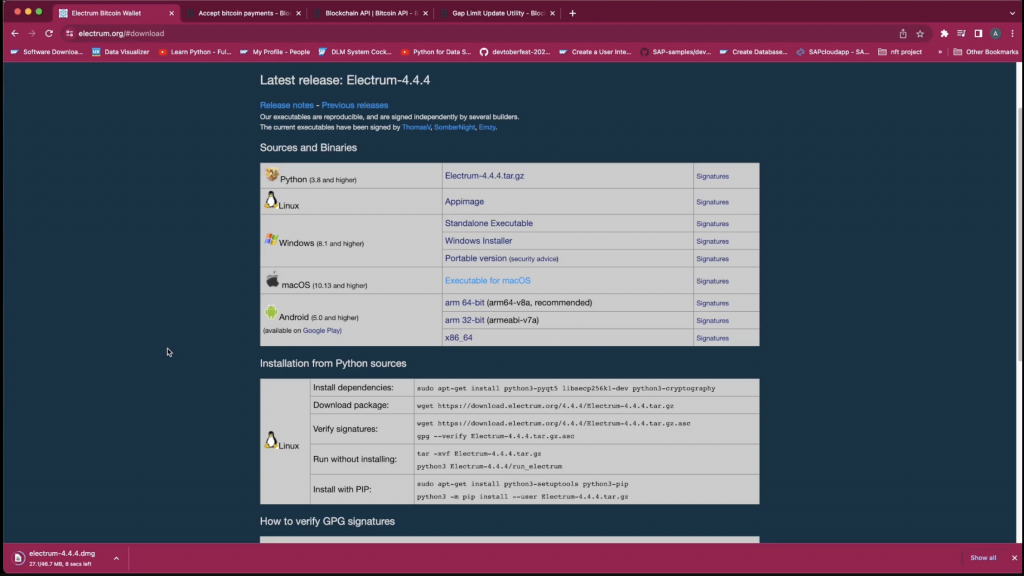Open the Python for Data S... bookmark

(x=436, y=52)
